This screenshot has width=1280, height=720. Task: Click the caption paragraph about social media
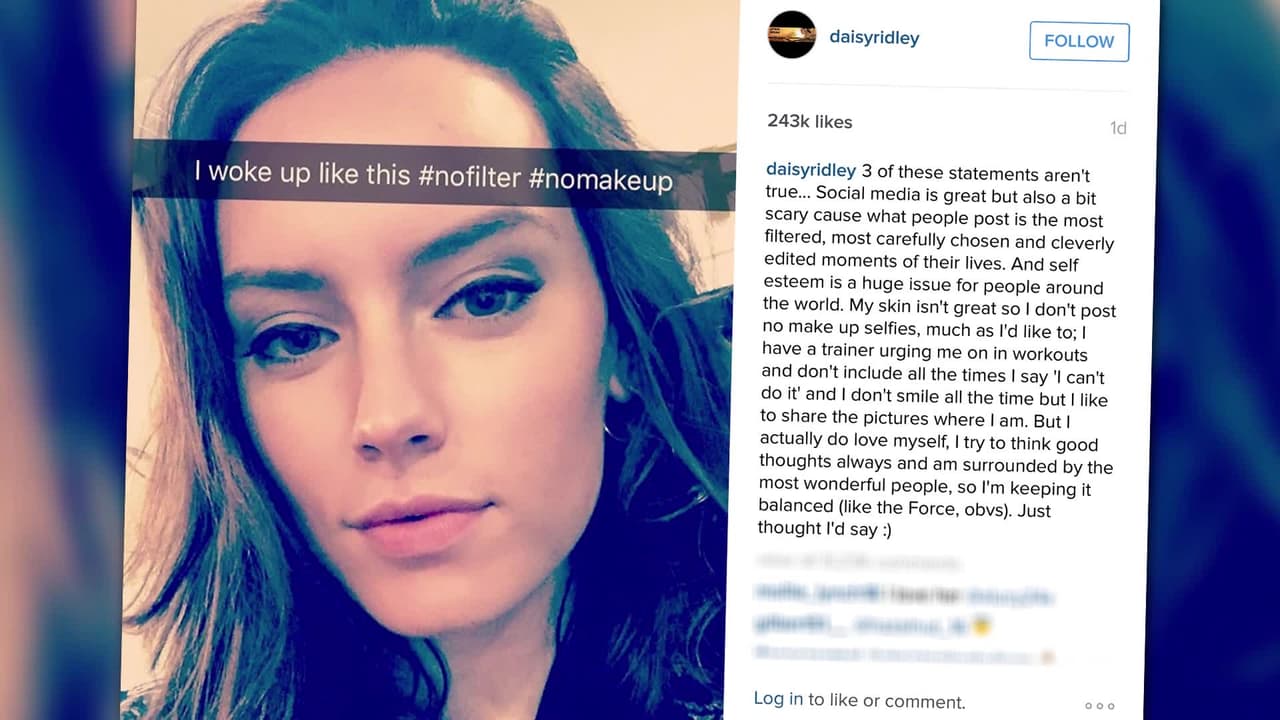tap(937, 350)
